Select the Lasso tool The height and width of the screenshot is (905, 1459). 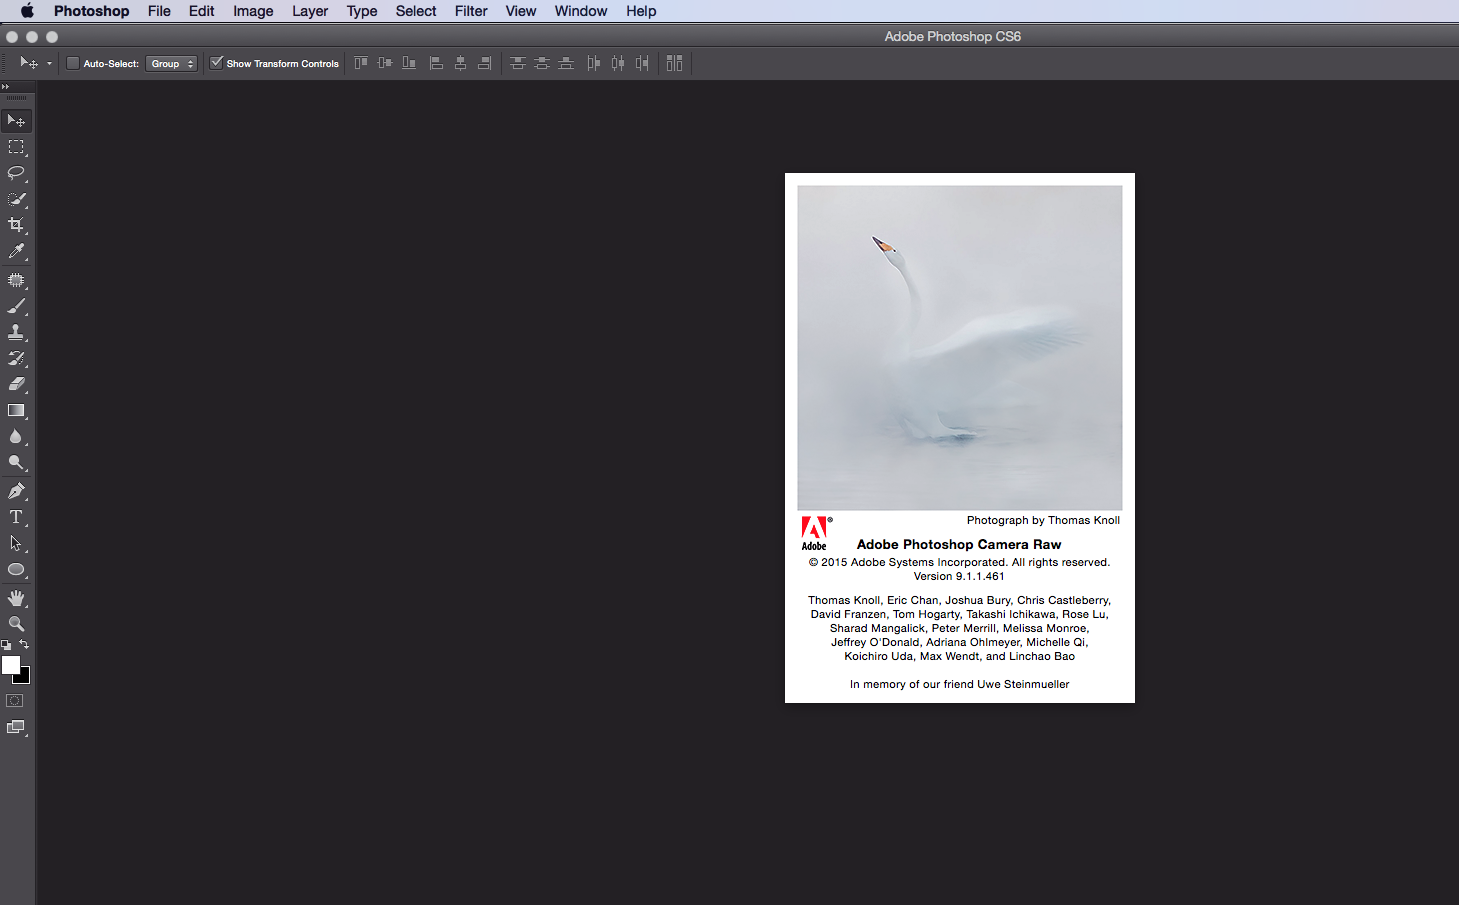pos(16,173)
